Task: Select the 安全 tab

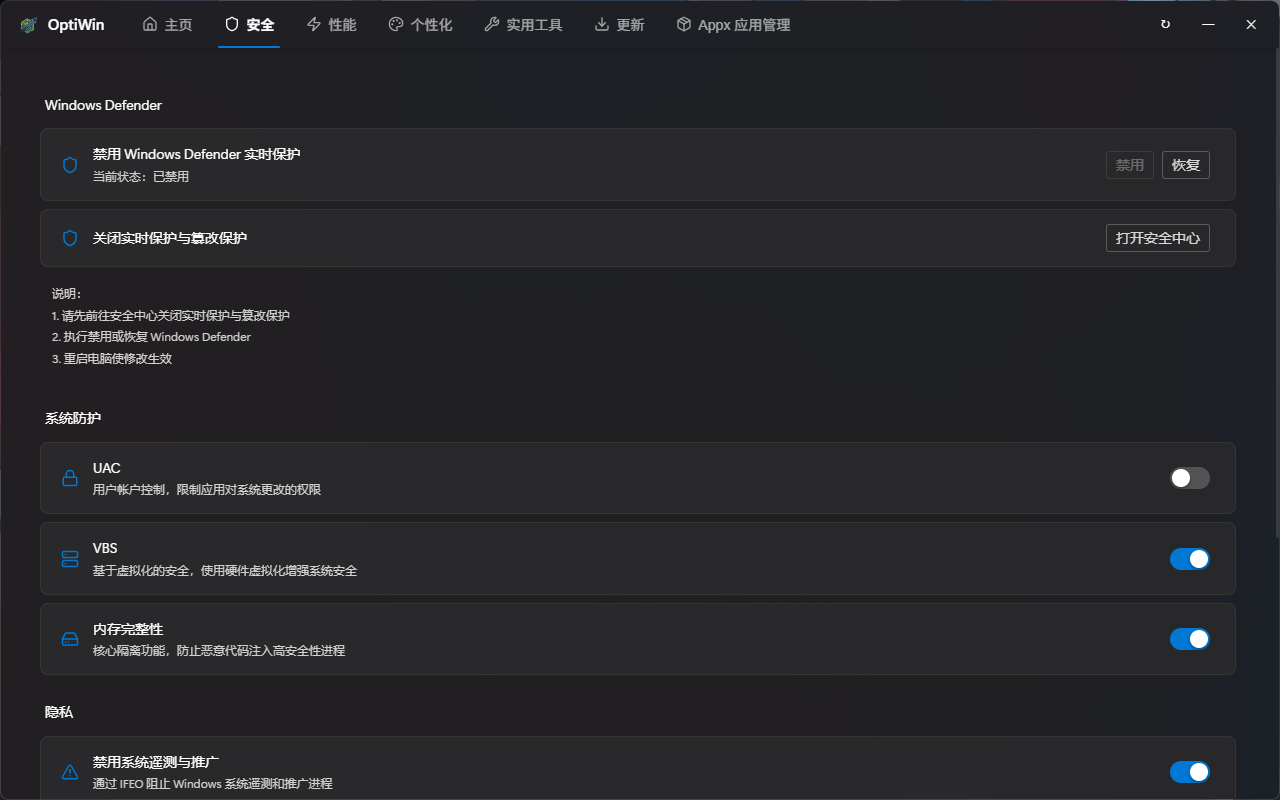Action: (249, 25)
